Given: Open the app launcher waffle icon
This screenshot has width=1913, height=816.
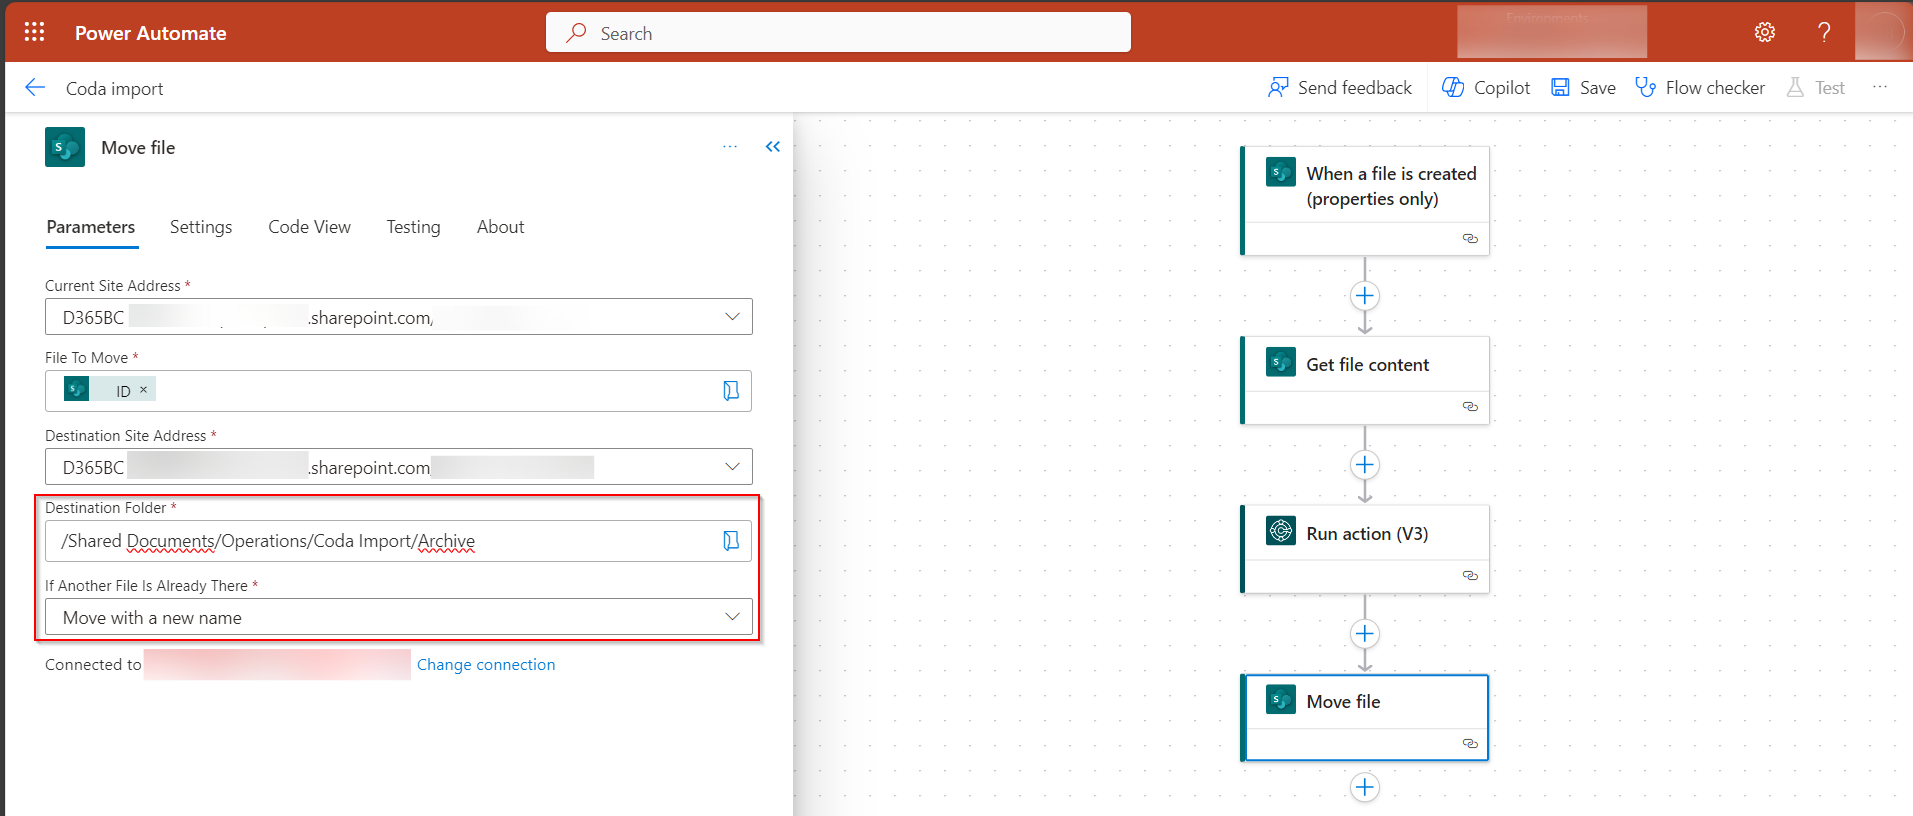Looking at the screenshot, I should pos(34,32).
